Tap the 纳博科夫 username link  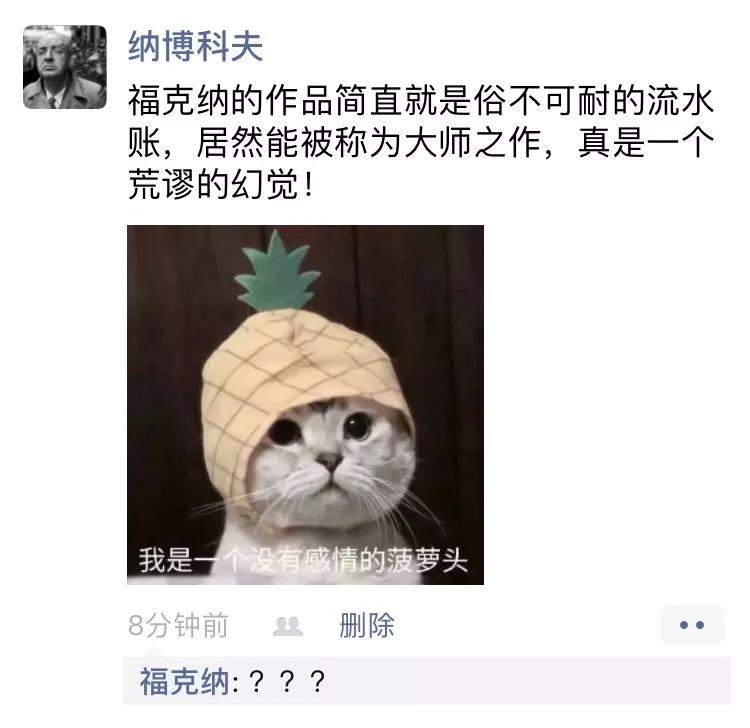[196, 46]
